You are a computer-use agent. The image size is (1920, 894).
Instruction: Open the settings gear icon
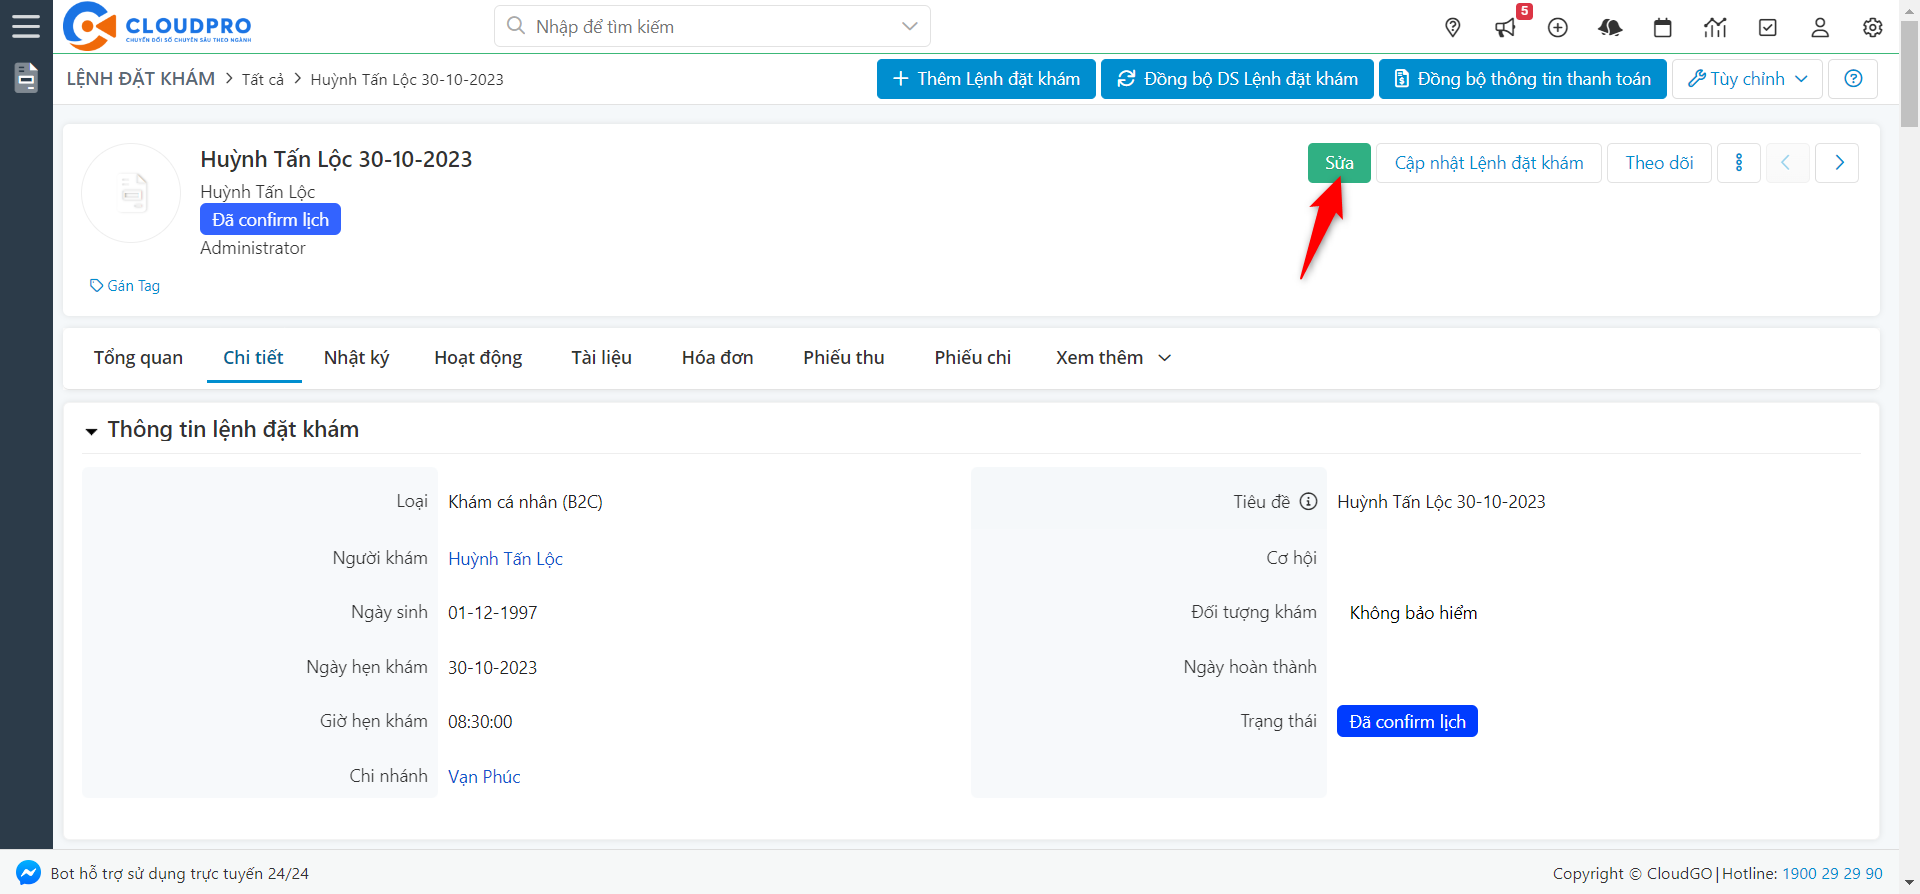point(1873,28)
